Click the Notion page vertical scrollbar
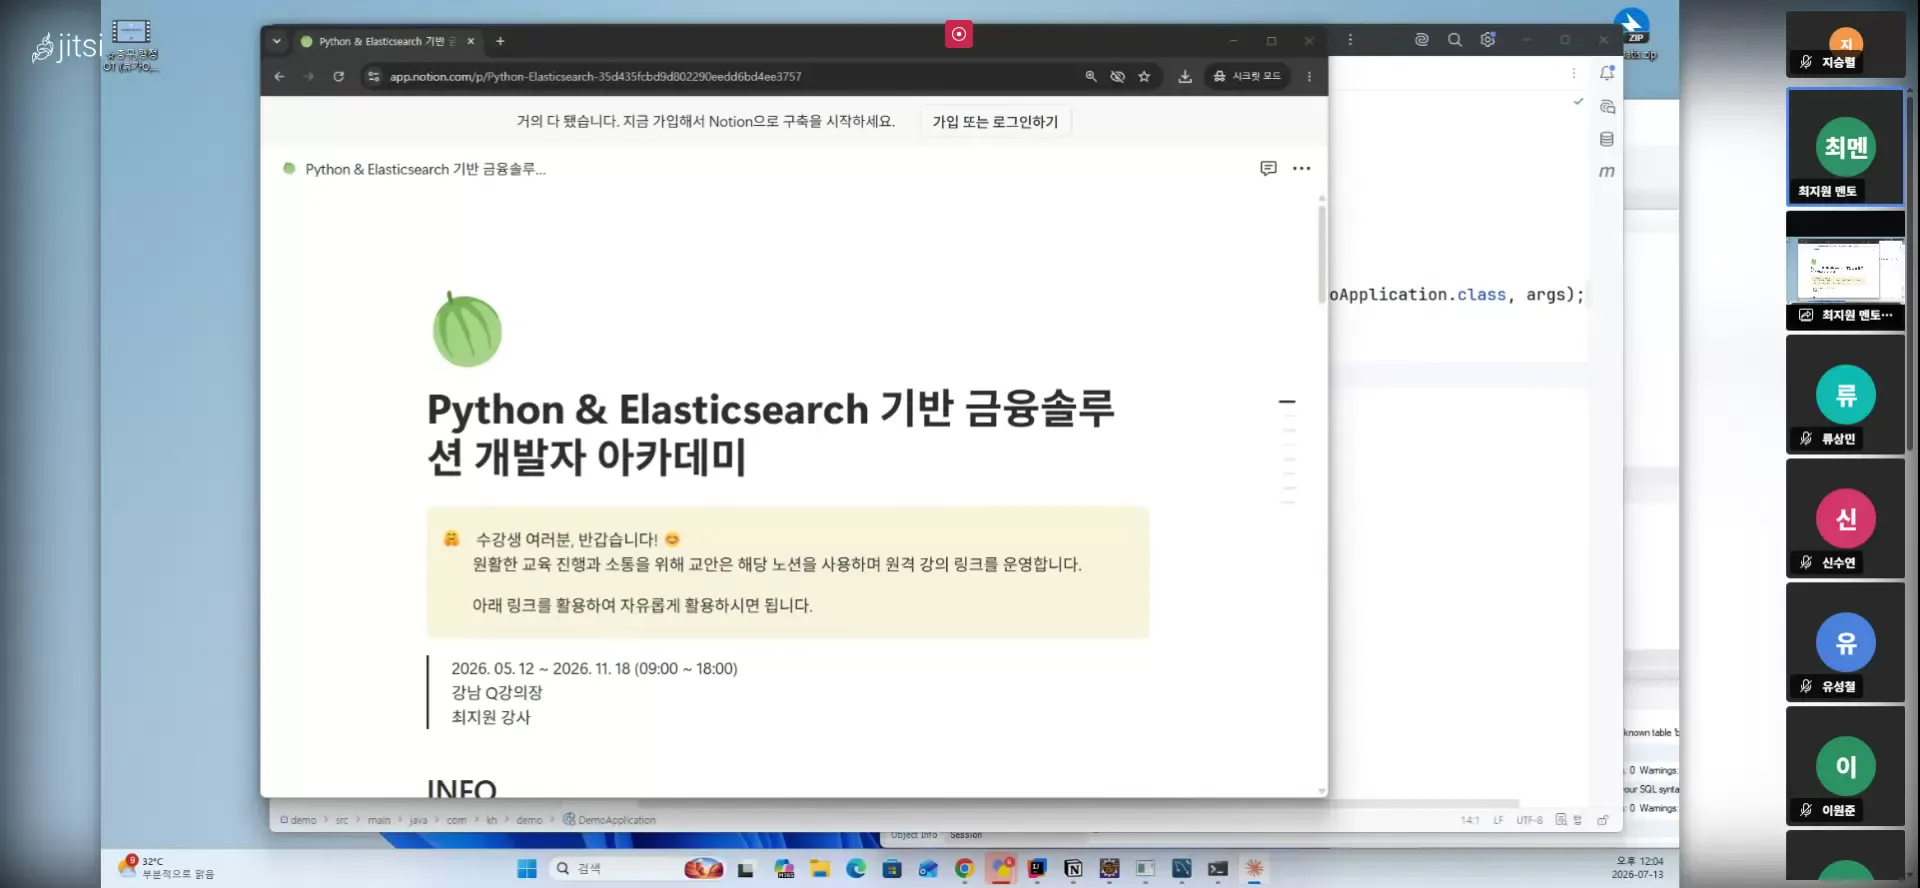Viewport: 1920px width, 888px height. tap(1322, 253)
